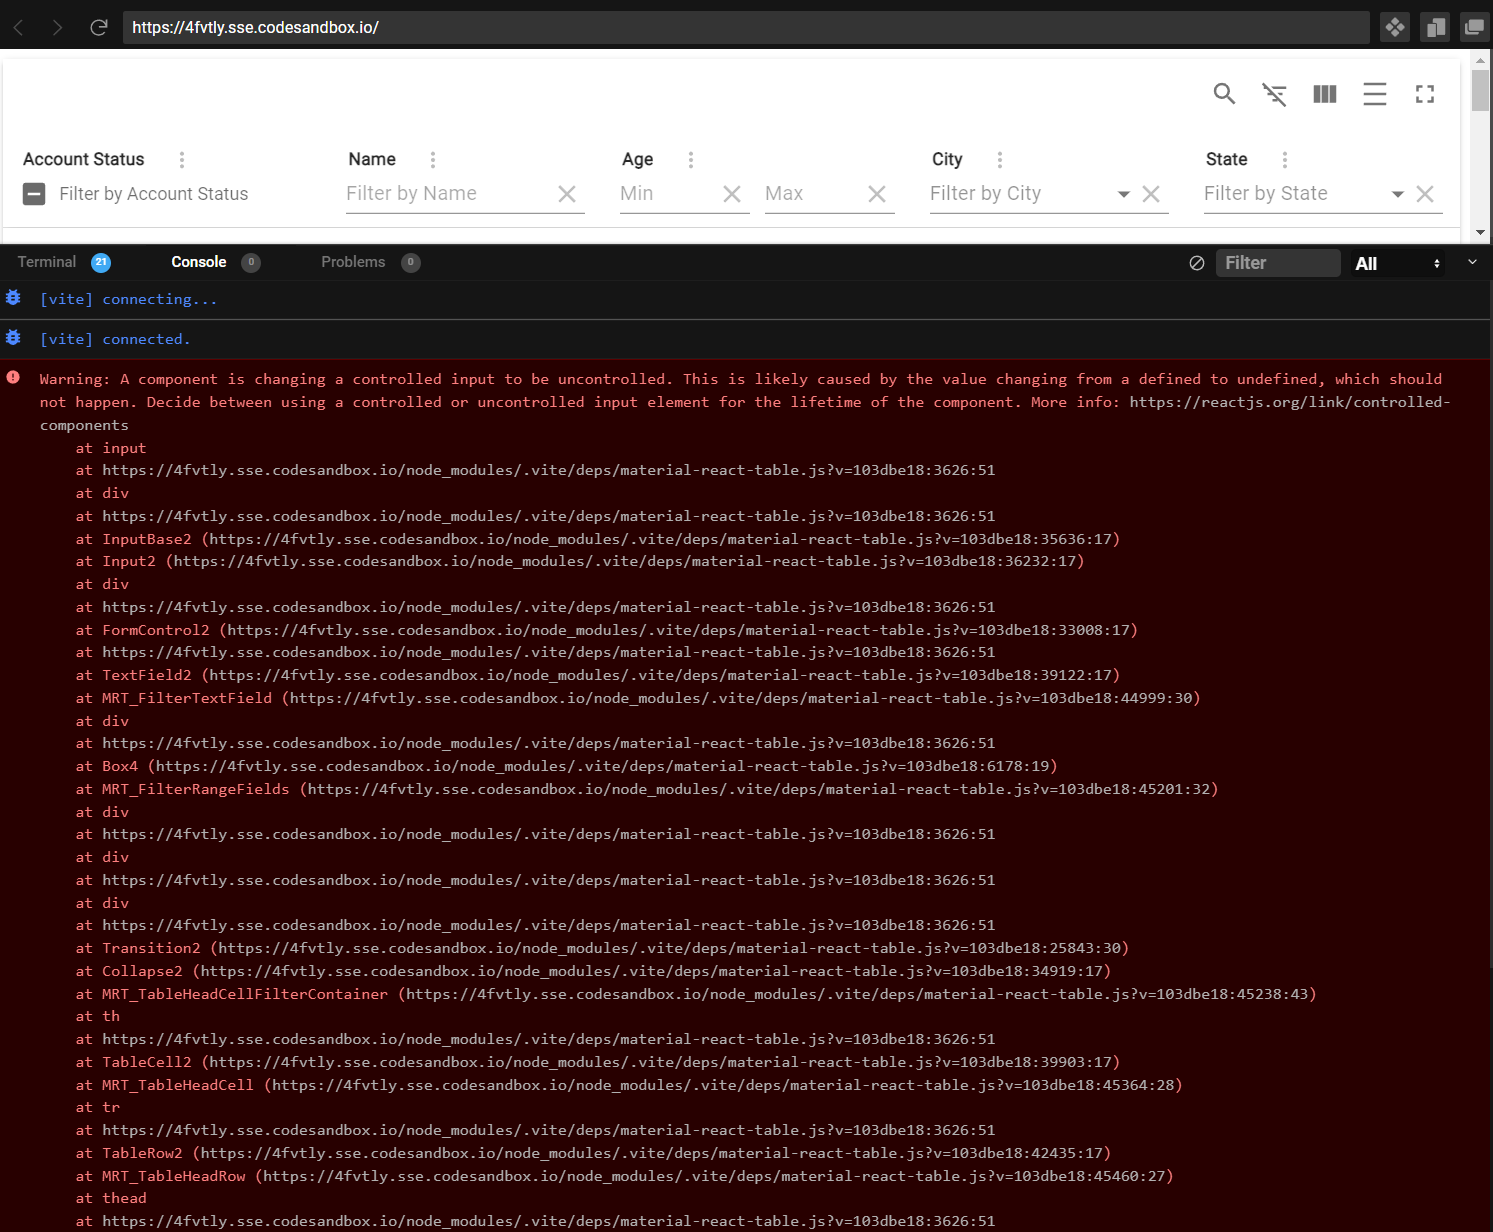Open the Filter by City dropdown
Image resolution: width=1493 pixels, height=1232 pixels.
pyautogui.click(x=1123, y=193)
